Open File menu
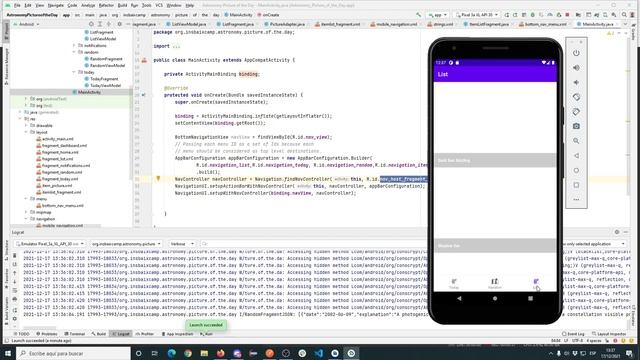 click(x=17, y=5)
